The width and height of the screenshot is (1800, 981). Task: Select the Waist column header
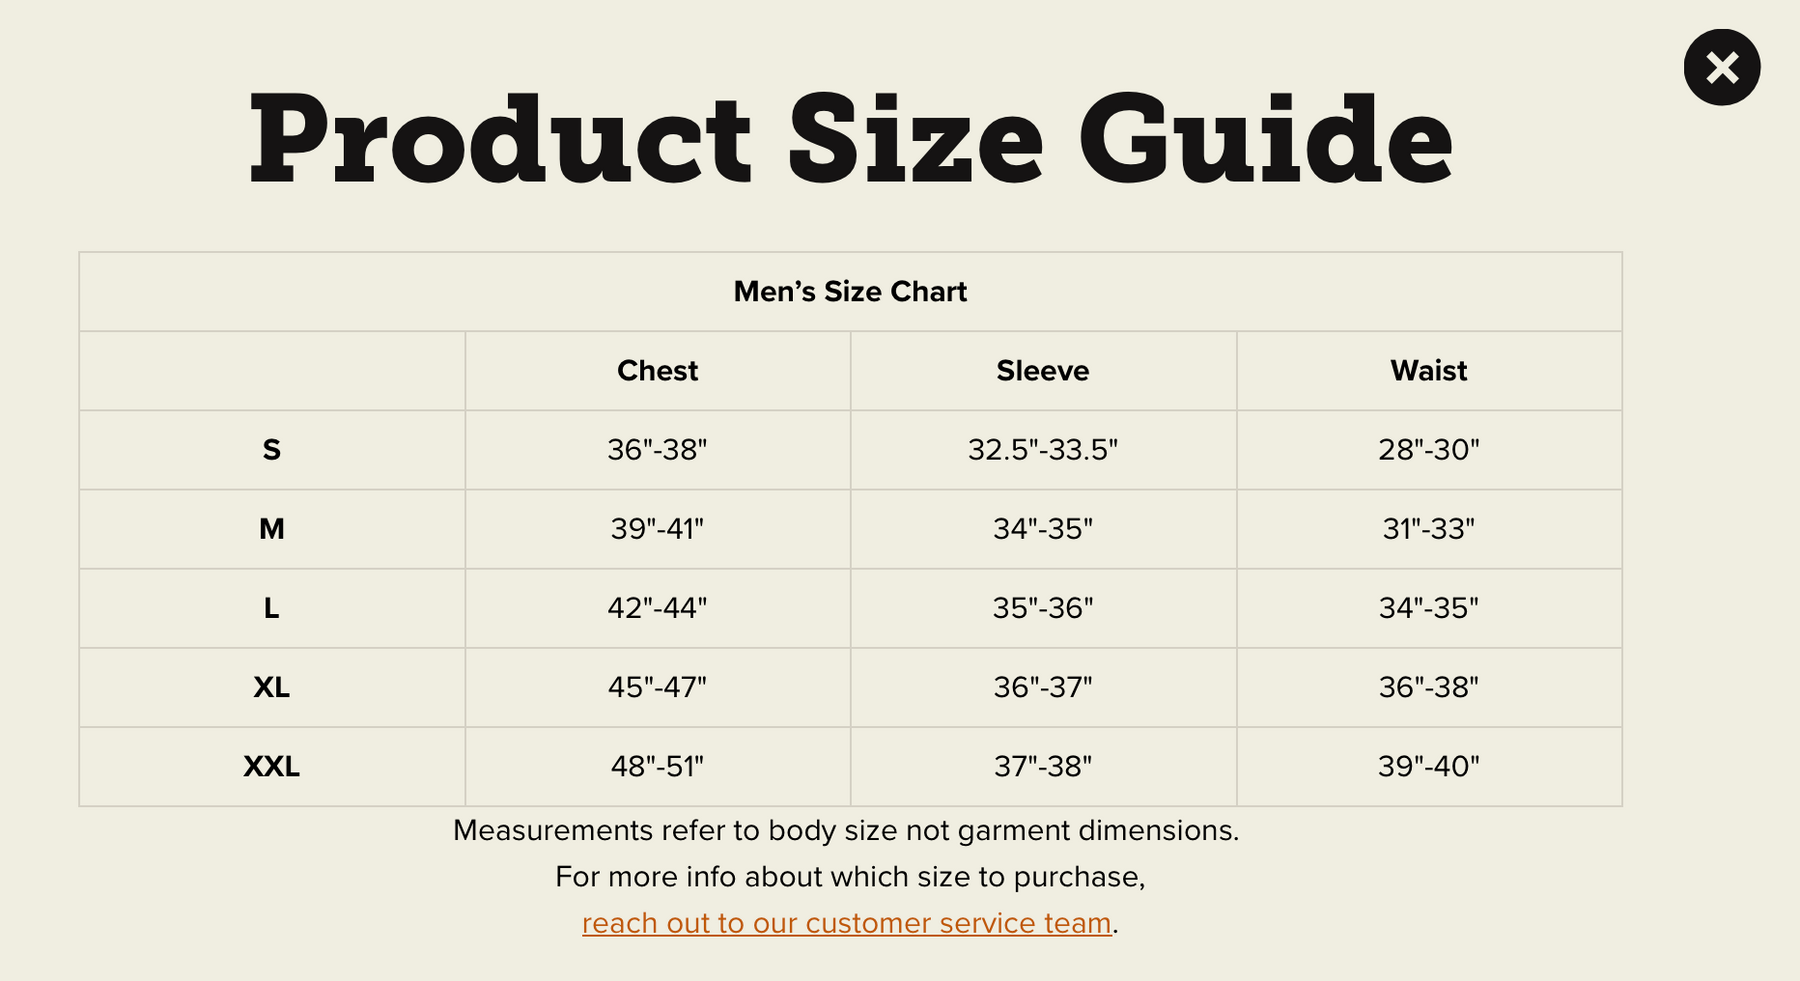click(1428, 371)
